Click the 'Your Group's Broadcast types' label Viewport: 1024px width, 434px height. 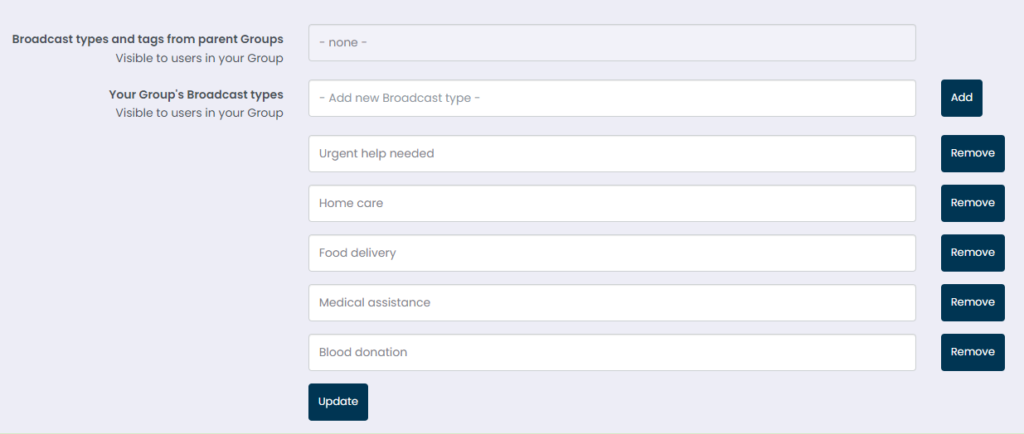196,95
